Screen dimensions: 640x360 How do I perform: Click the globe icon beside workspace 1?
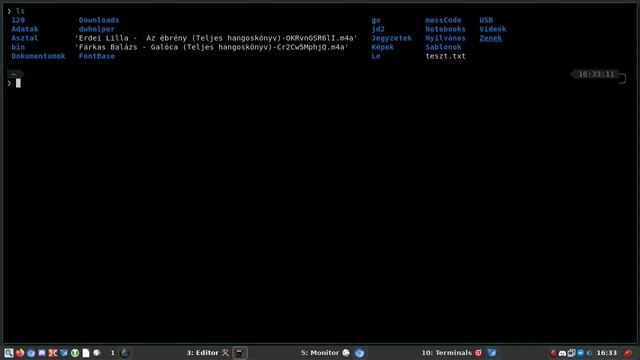[x=124, y=353]
